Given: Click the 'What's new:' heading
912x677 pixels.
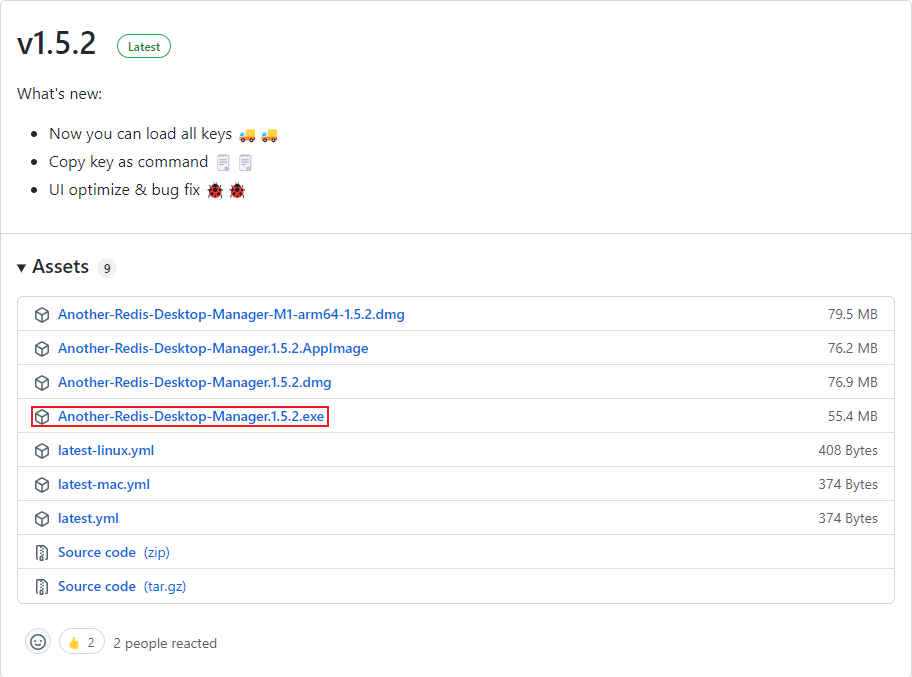Looking at the screenshot, I should [59, 94].
